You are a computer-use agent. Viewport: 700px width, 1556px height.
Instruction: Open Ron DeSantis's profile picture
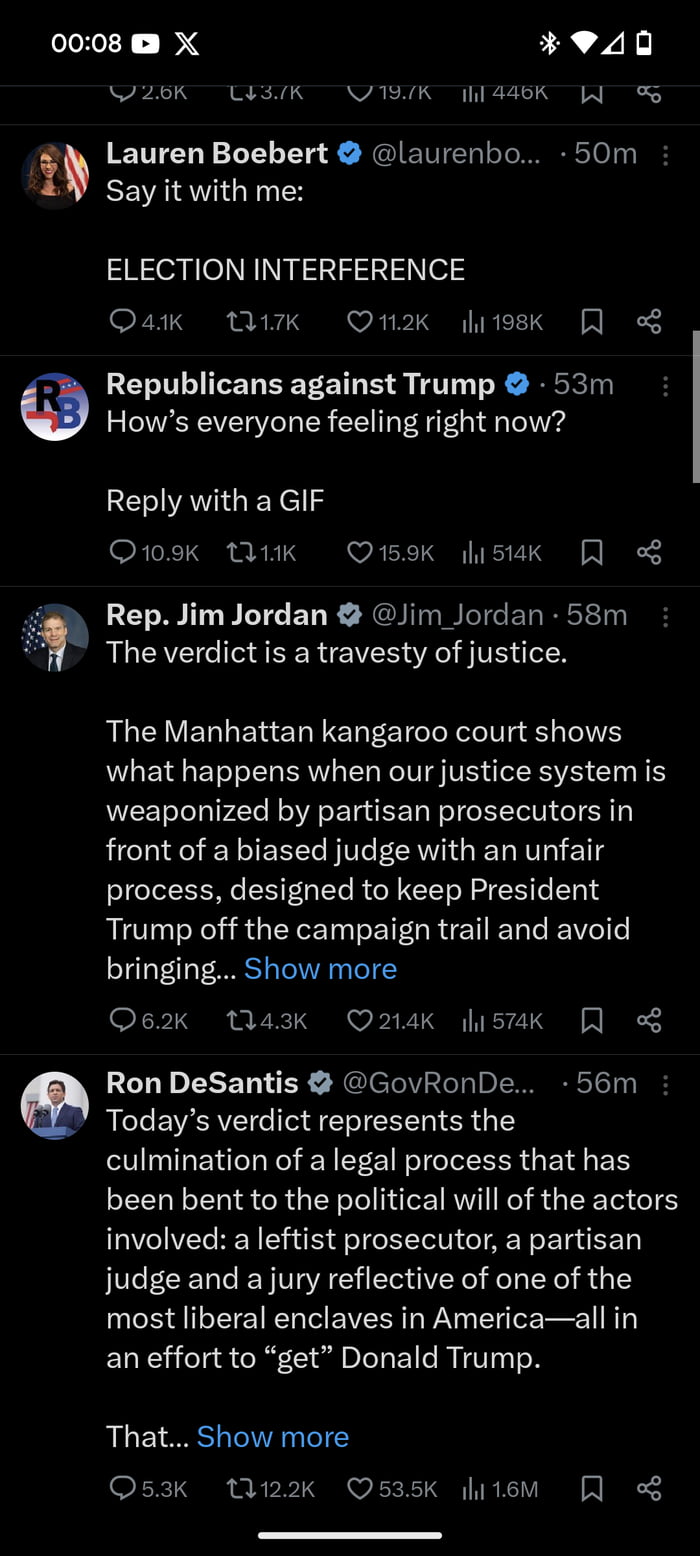coord(55,1106)
